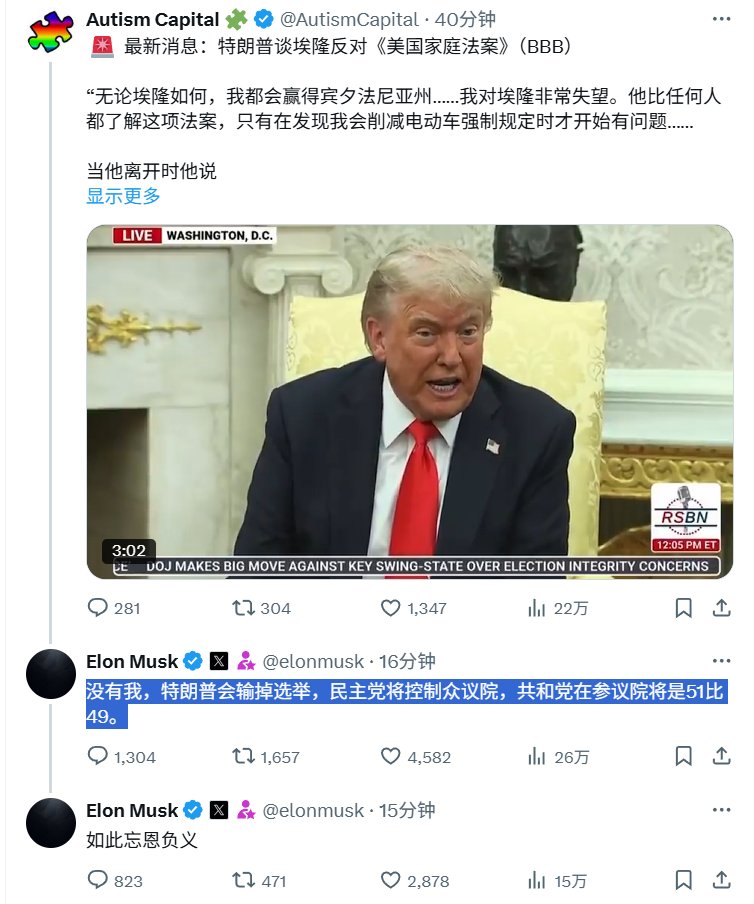Image resolution: width=754 pixels, height=904 pixels.
Task: Bookmark the Autism Capital post
Action: tap(684, 608)
